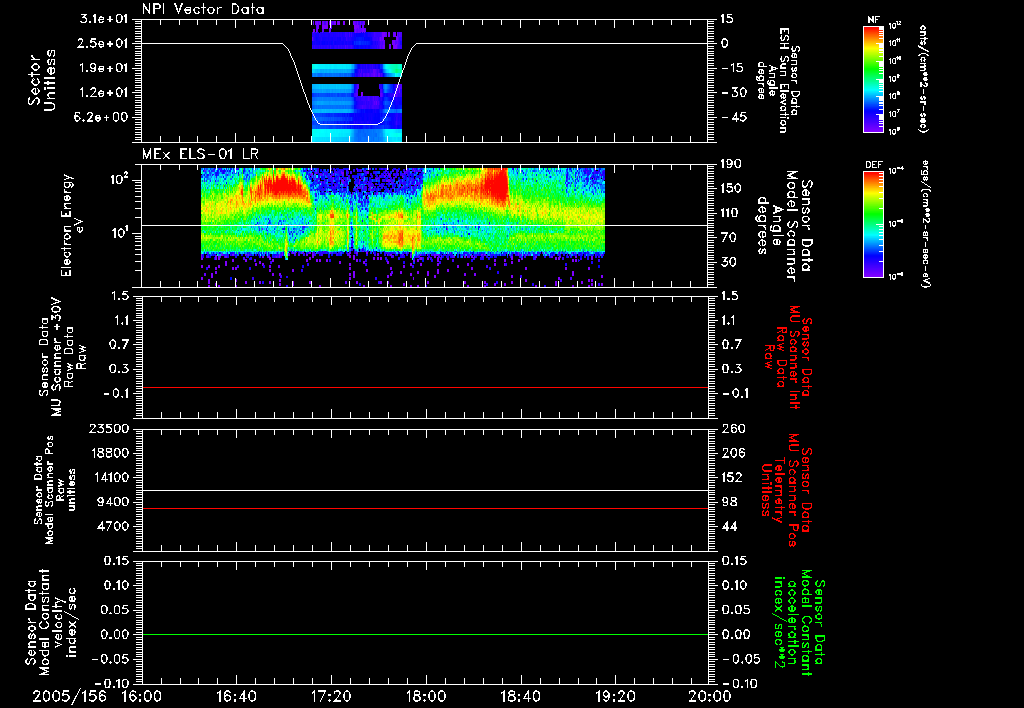Screen dimensions: 1024x708
Task: Click the 3.1e+01 sector tick label
Action: pyautogui.click(x=104, y=19)
